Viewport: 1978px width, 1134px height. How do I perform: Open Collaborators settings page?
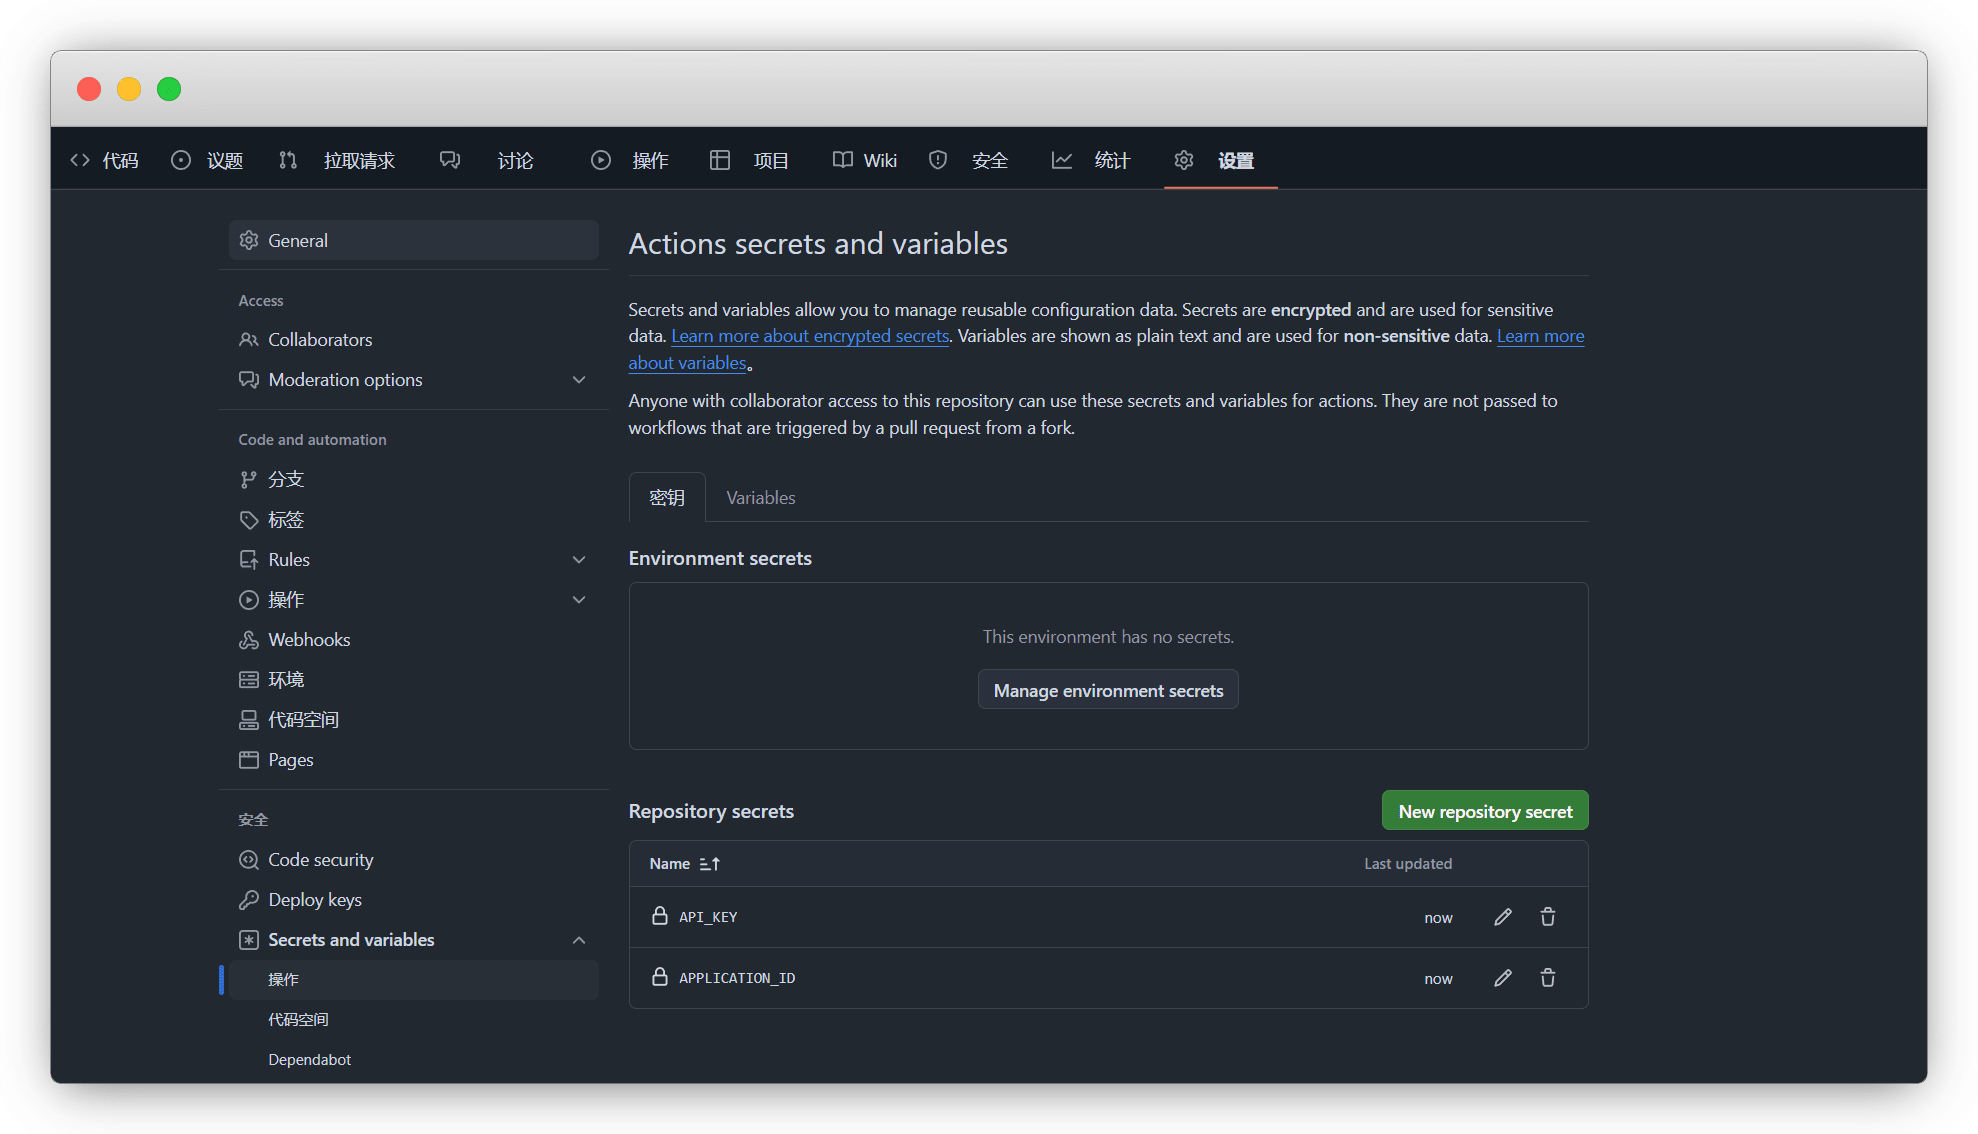point(320,340)
